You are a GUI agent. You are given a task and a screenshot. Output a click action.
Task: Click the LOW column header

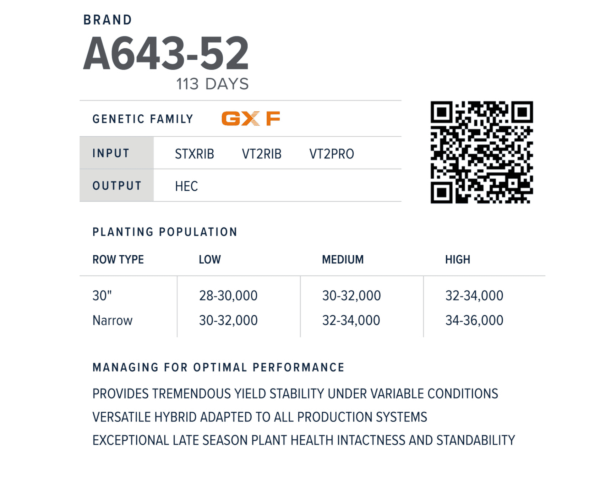tap(210, 260)
